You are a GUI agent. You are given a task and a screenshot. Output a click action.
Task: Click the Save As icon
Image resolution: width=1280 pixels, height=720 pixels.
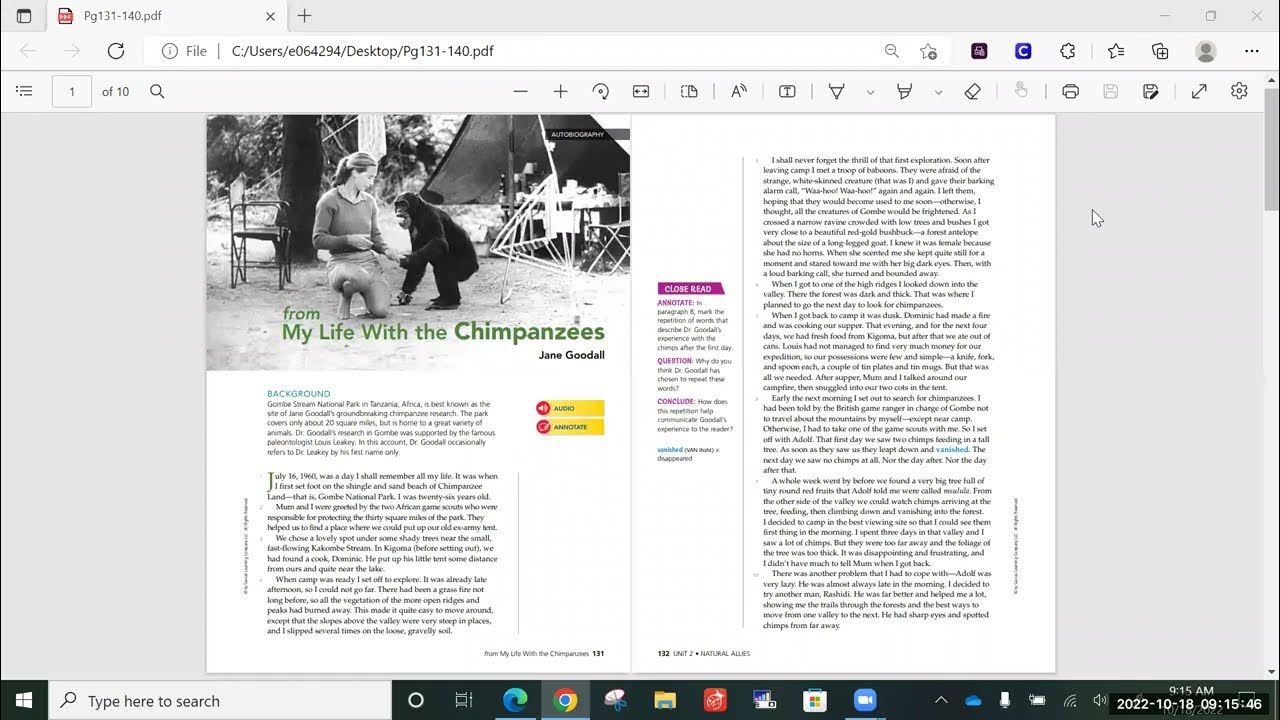point(1150,91)
